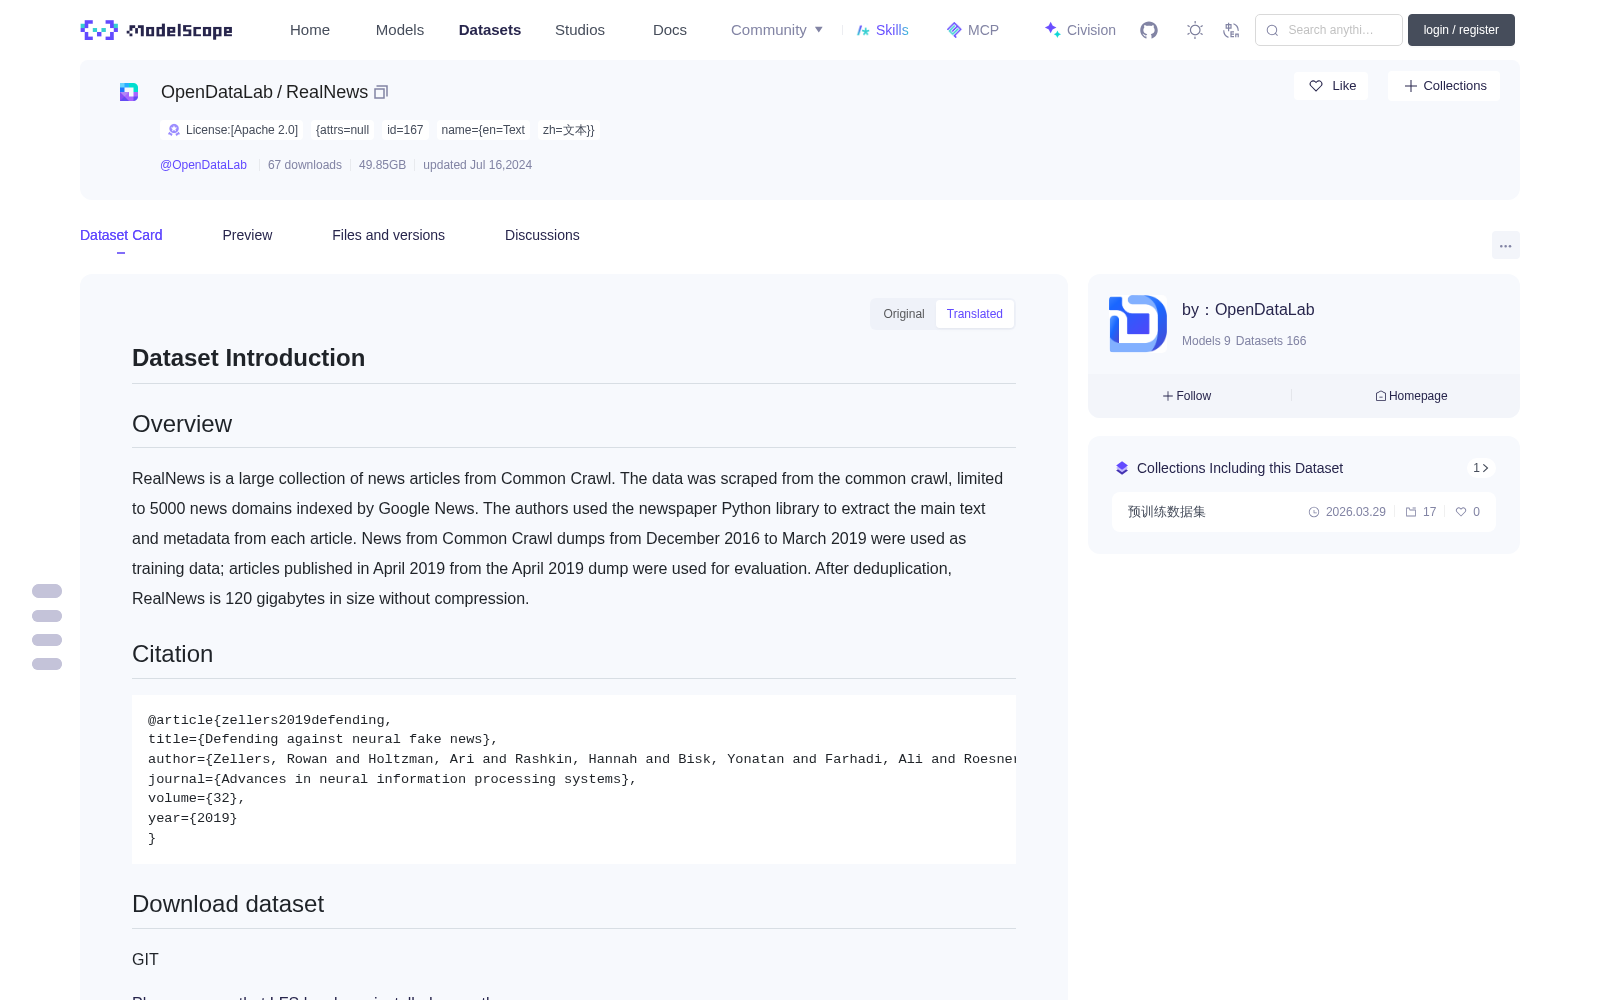Click the 67 downloads text
Viewport: 1600px width, 1000px height.
point(305,165)
